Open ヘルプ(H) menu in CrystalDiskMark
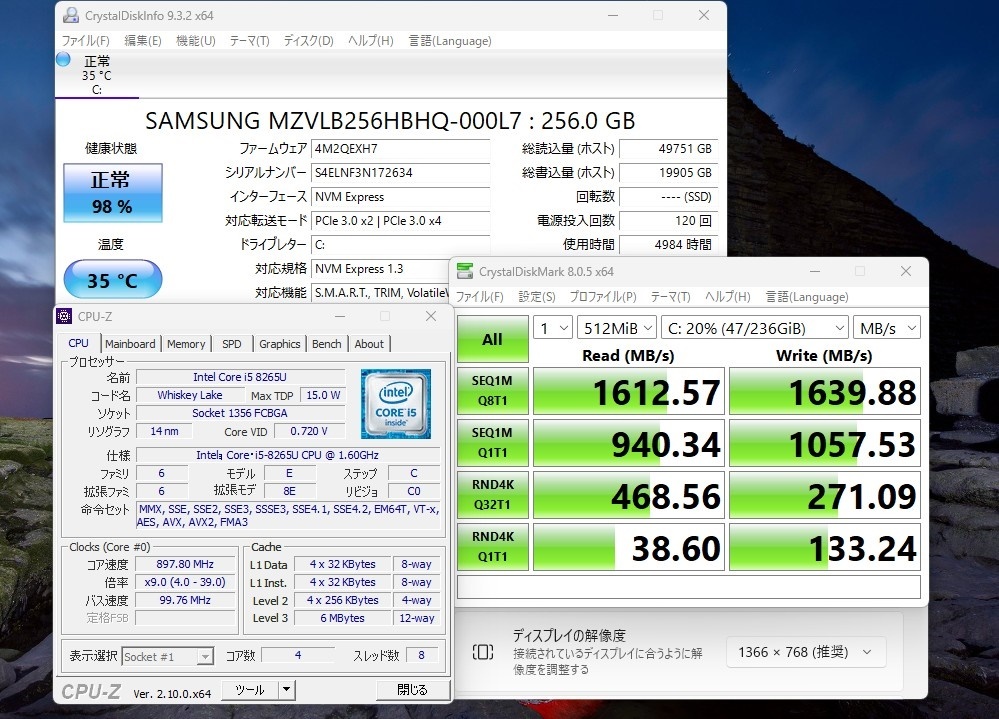The height and width of the screenshot is (719, 999). click(x=728, y=297)
